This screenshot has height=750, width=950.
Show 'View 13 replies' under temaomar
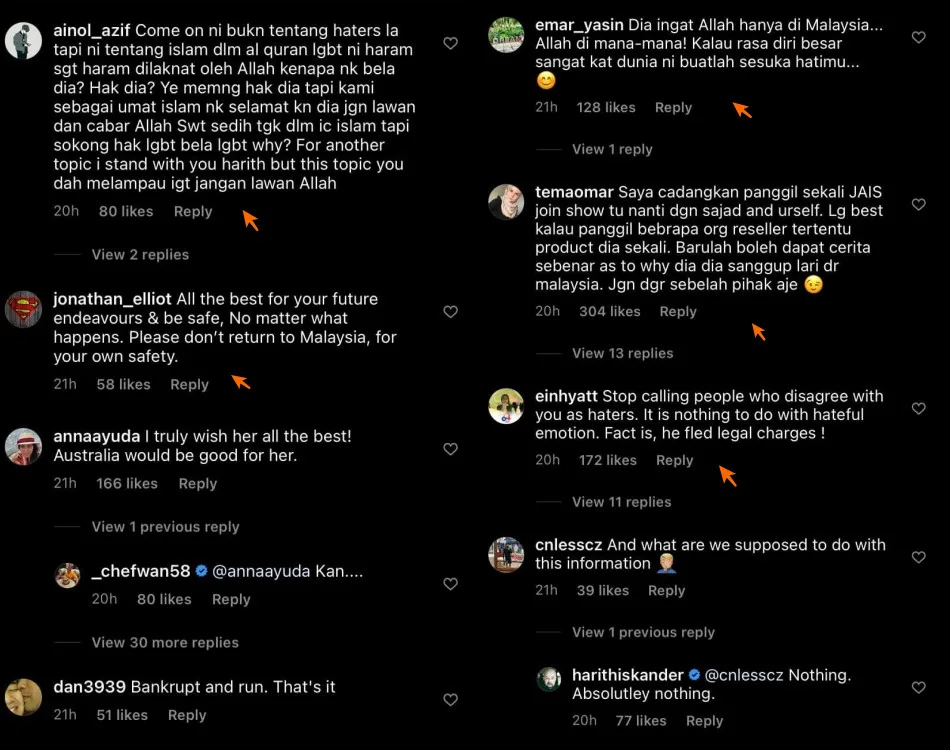pyautogui.click(x=622, y=353)
